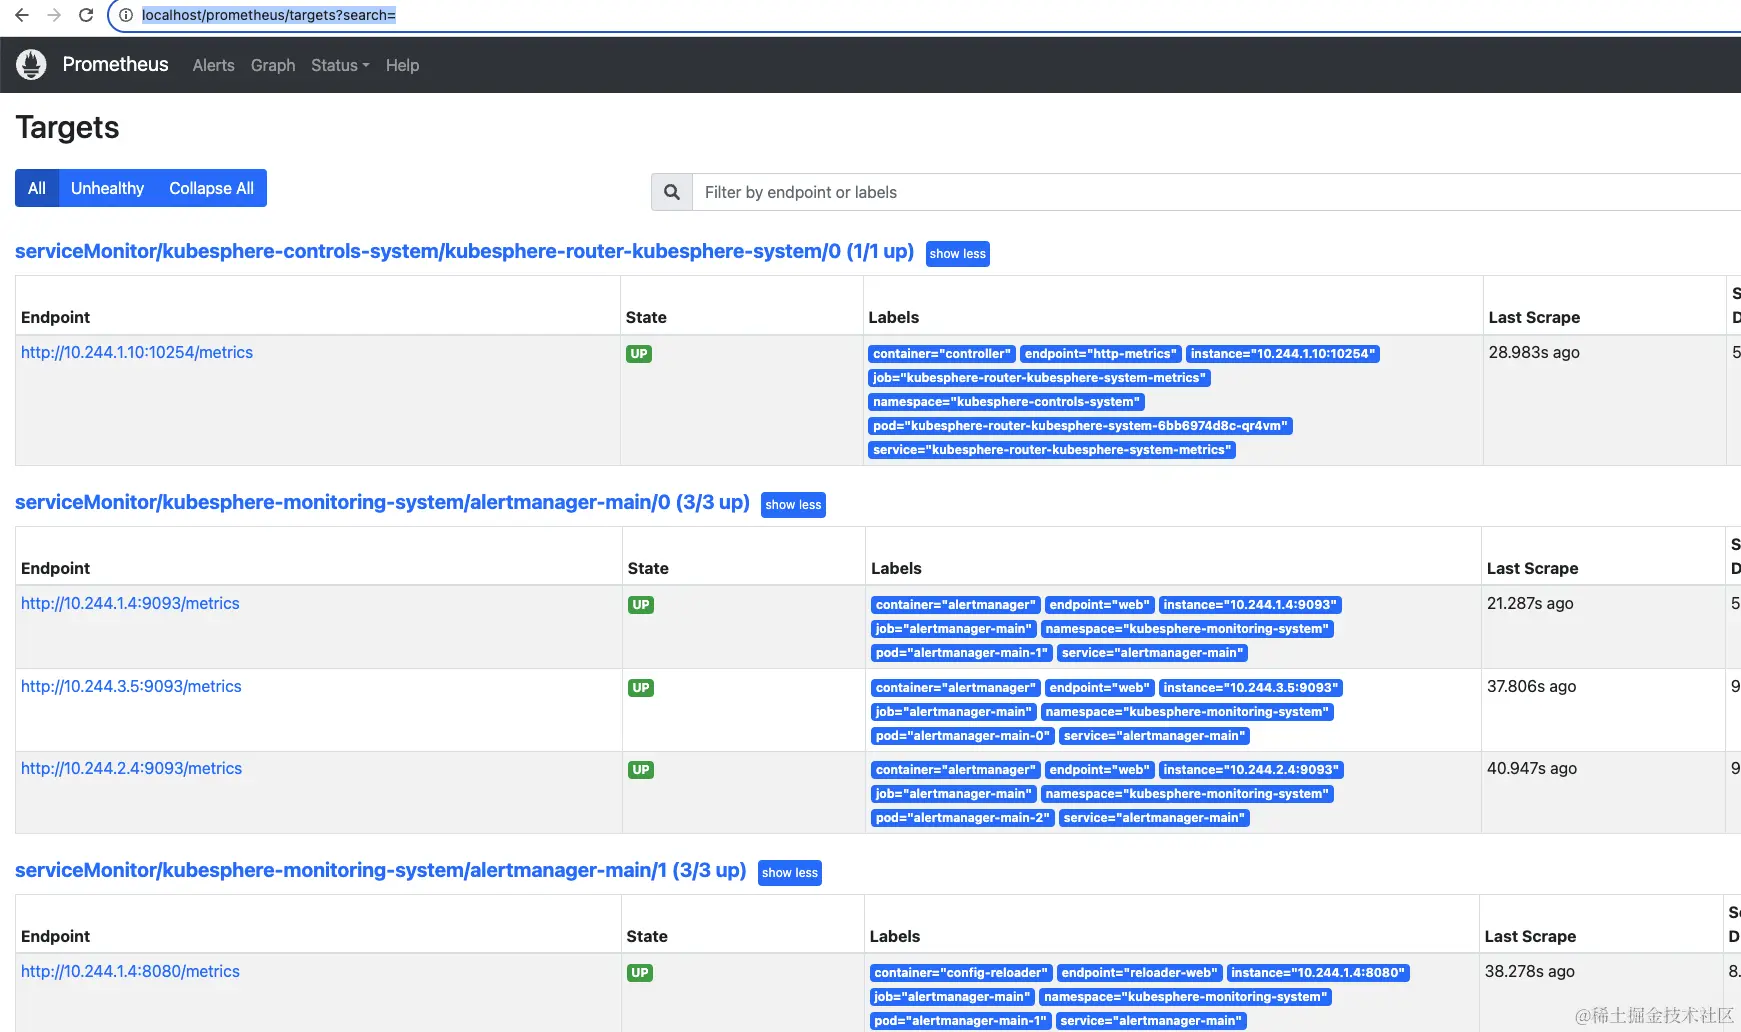
Task: Click label job="kubesphere-router-kubesphere-system-metrics"
Action: pos(1040,378)
